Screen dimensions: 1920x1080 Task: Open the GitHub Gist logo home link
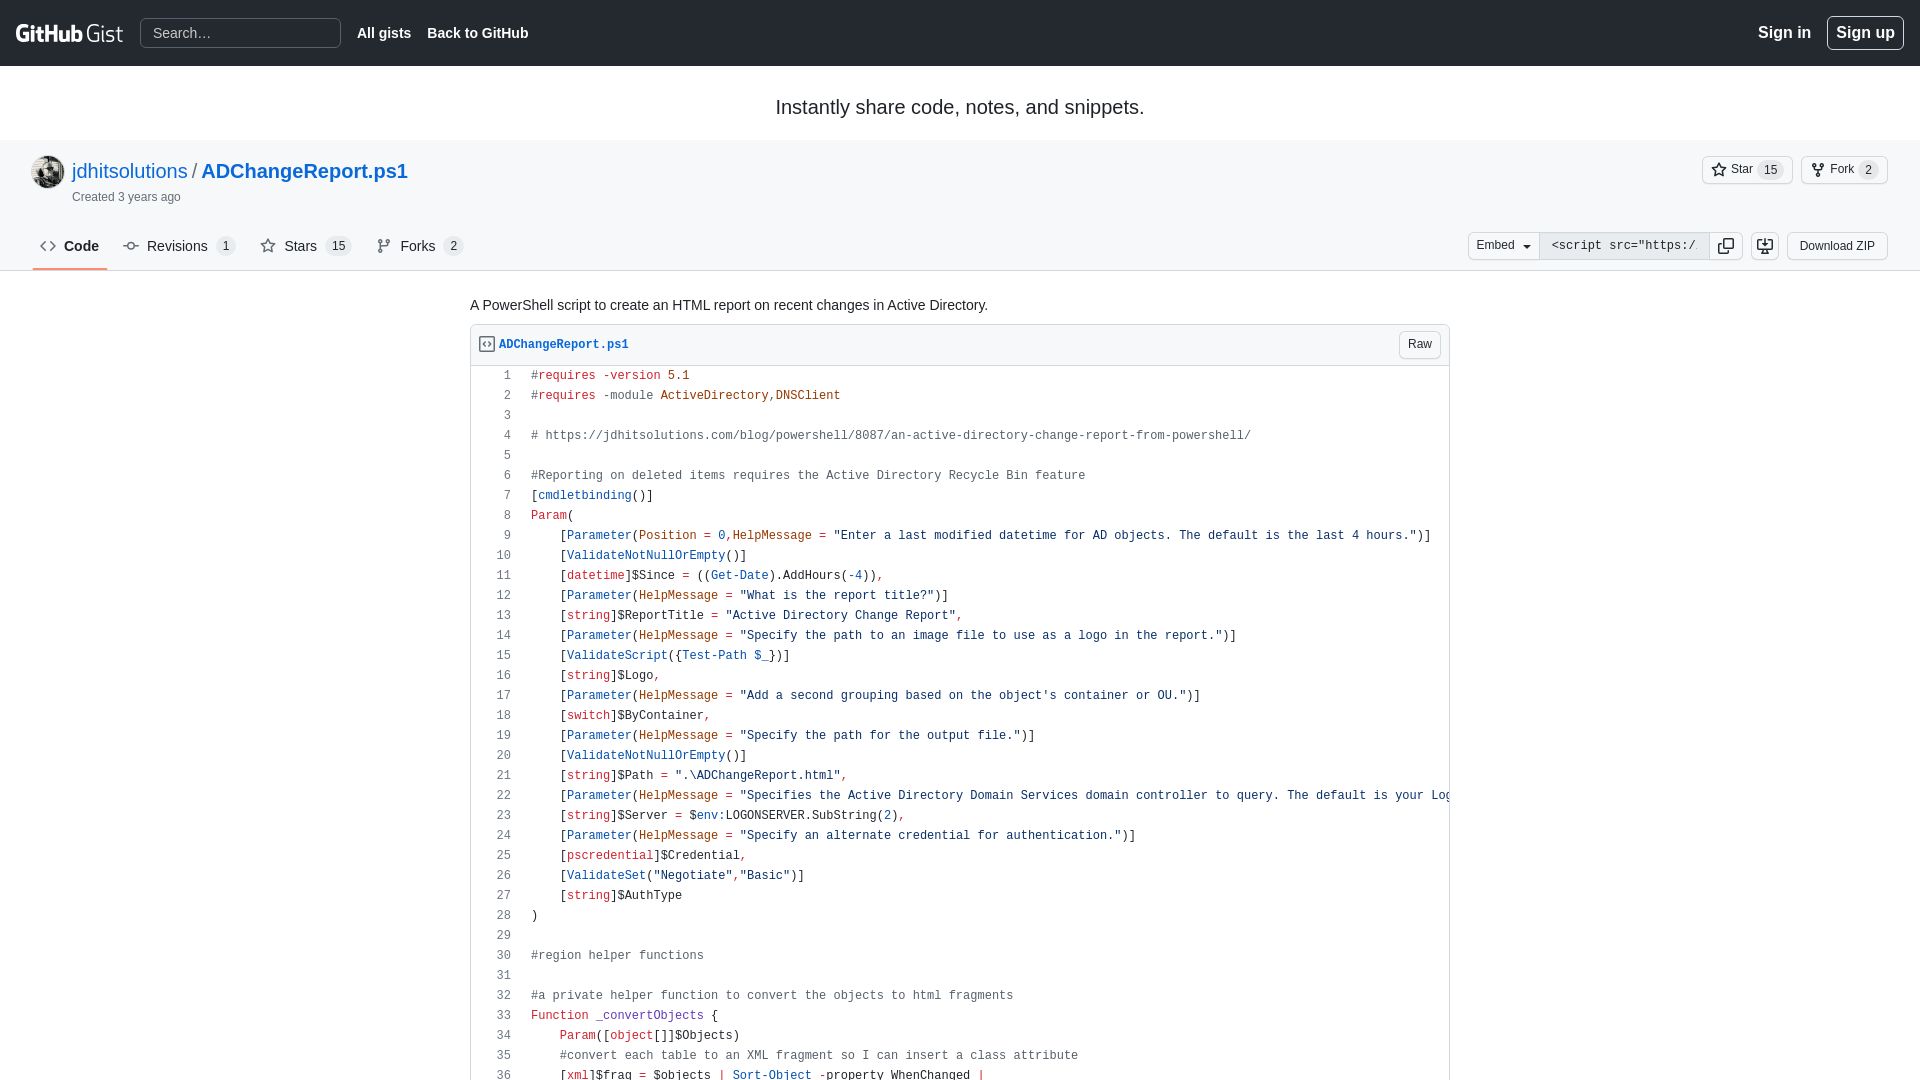(69, 33)
